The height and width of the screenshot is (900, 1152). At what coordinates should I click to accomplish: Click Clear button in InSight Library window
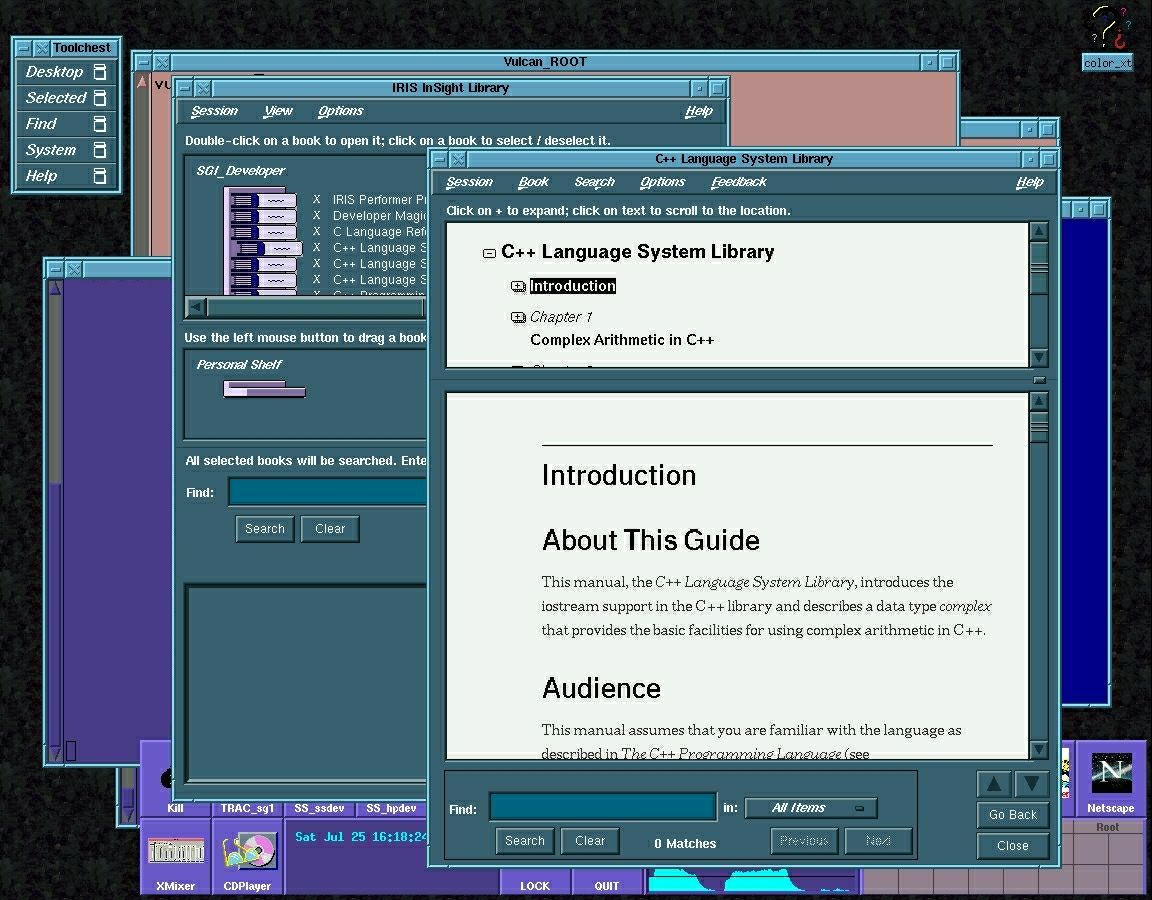coord(330,529)
